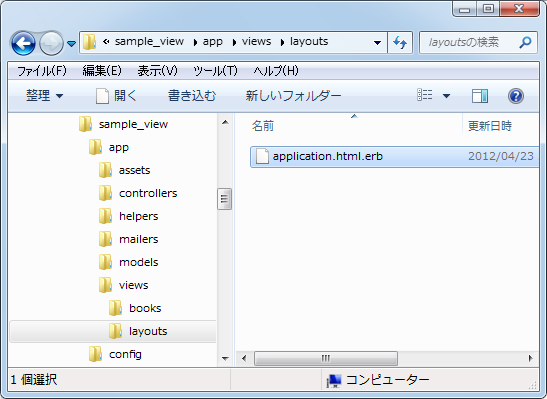This screenshot has height=399, width=547.
Task: Click the date 2012/04/23 cell
Action: (501, 156)
